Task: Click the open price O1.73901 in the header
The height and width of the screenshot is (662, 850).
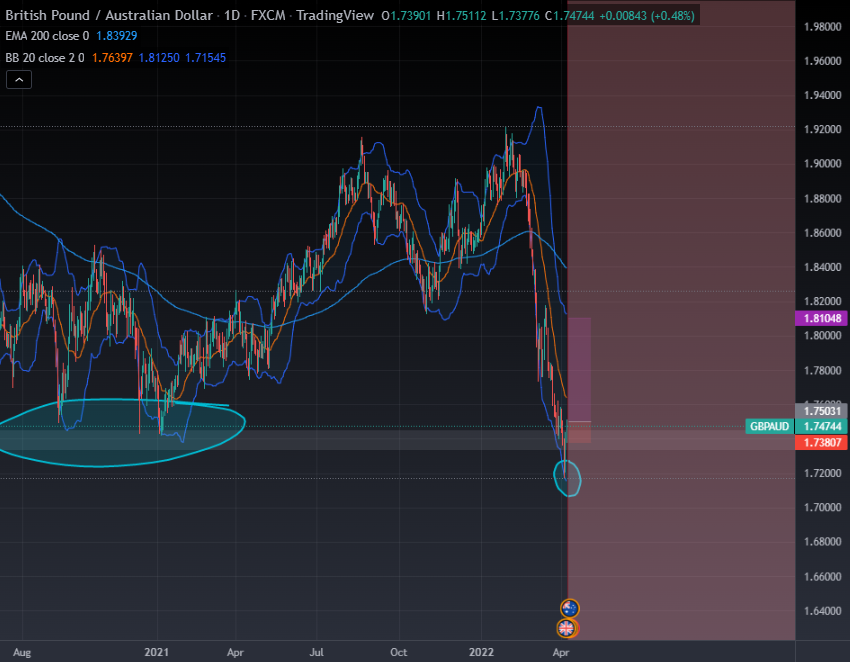Action: click(406, 16)
